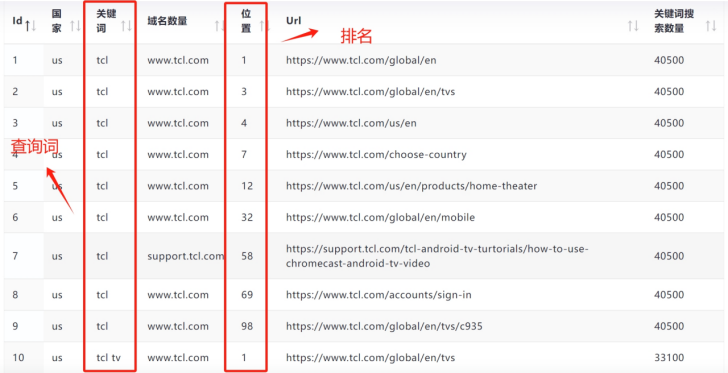The image size is (728, 373).
Task: Select position cell 12
Action: (x=247, y=186)
